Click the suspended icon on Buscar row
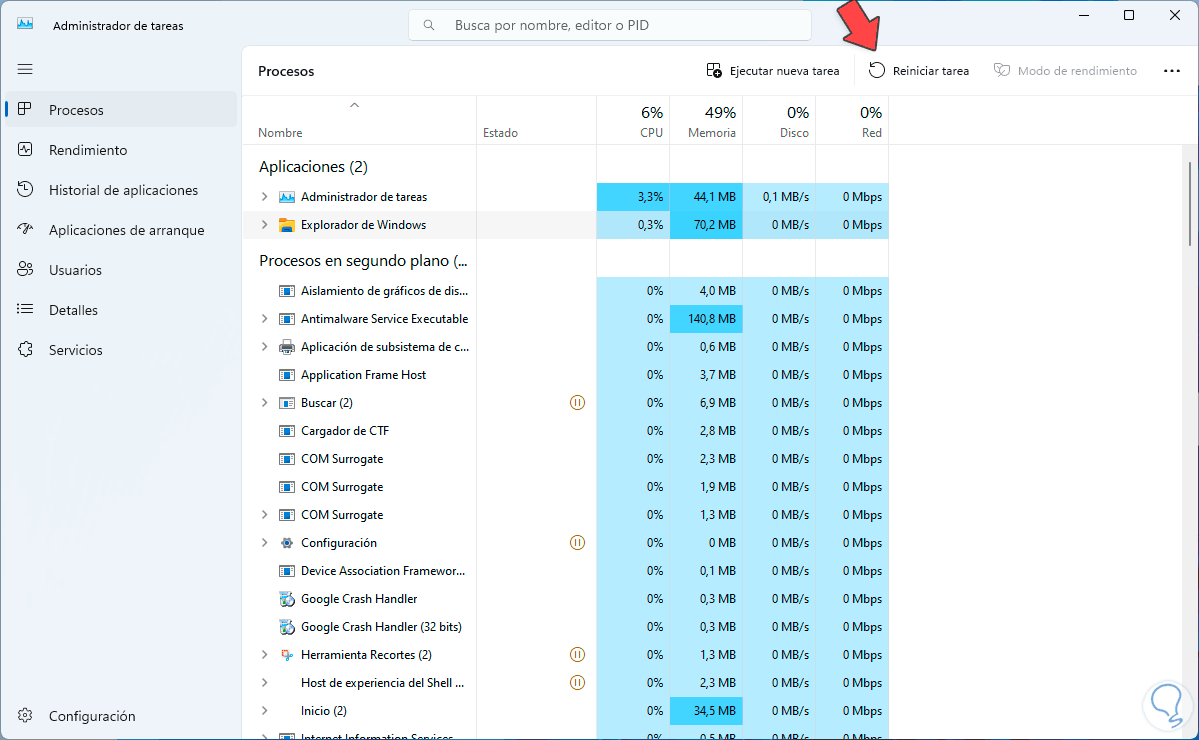This screenshot has width=1199, height=740. (577, 402)
